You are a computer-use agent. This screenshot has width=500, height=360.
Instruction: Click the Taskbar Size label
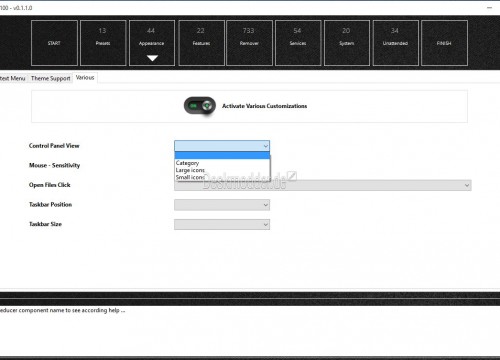(45, 224)
